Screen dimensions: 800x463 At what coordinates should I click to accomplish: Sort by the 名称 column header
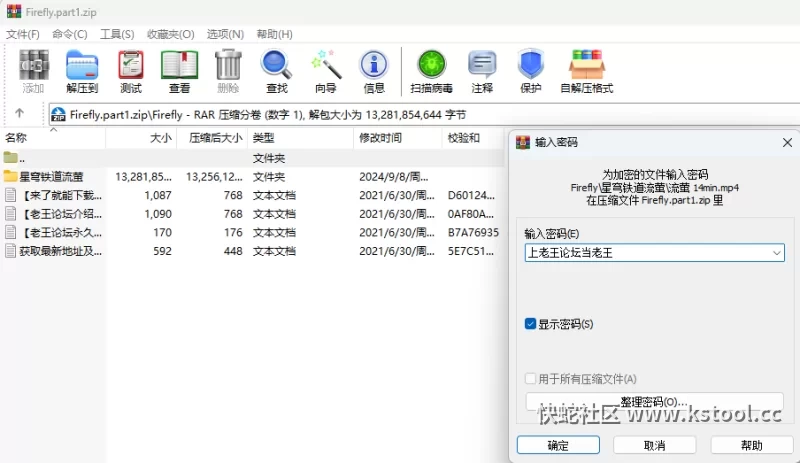pyautogui.click(x=53, y=138)
